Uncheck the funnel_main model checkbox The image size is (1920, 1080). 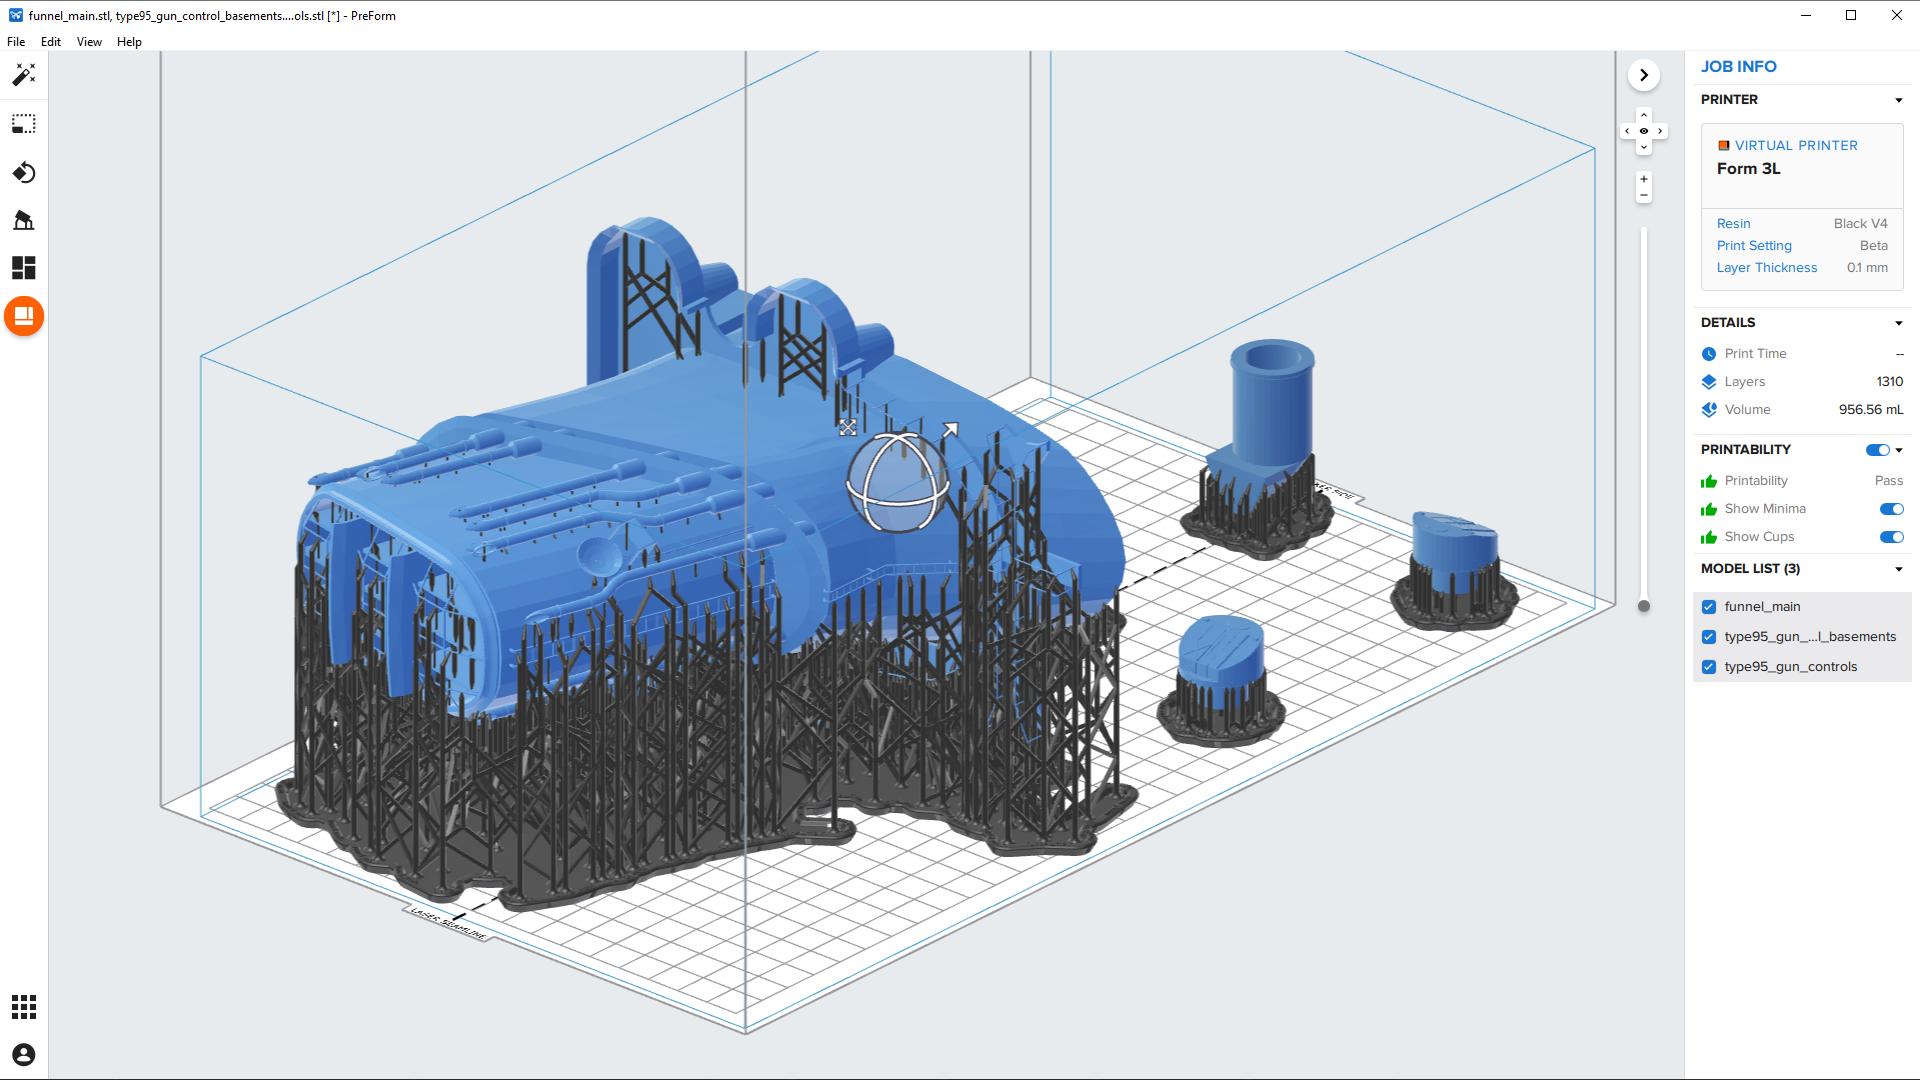pyautogui.click(x=1709, y=607)
